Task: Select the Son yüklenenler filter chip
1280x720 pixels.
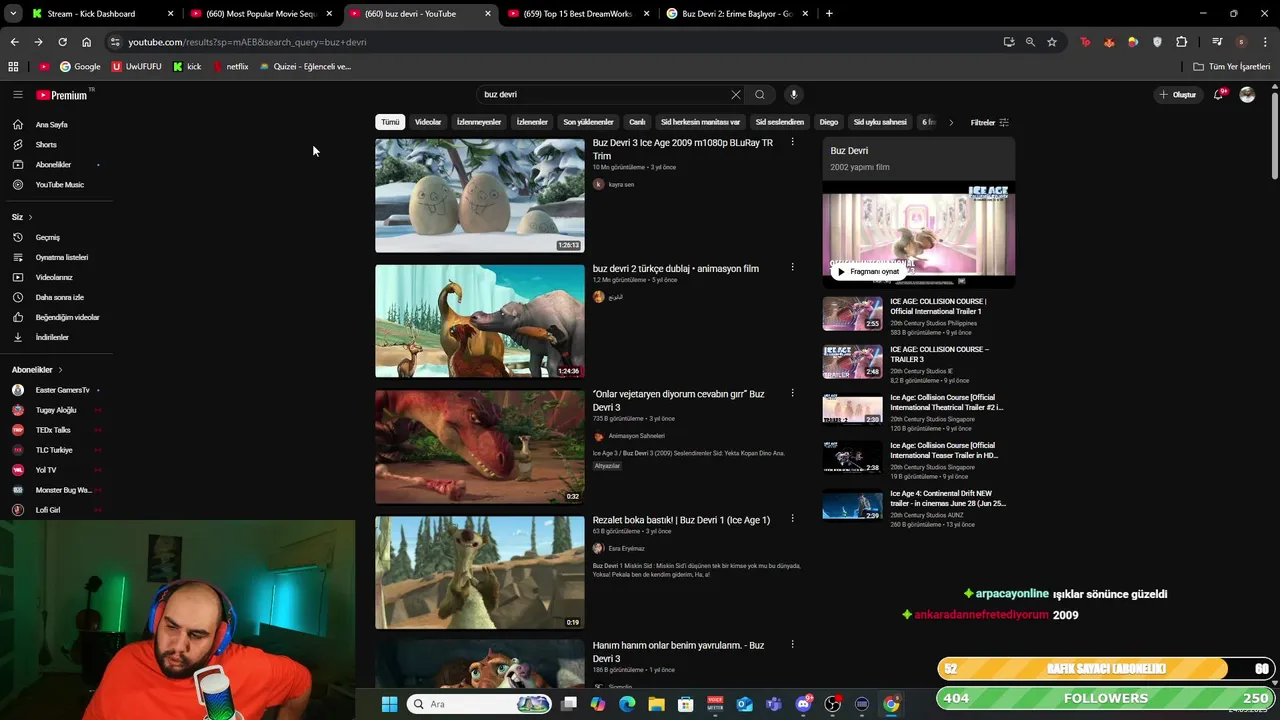Action: pyautogui.click(x=588, y=122)
